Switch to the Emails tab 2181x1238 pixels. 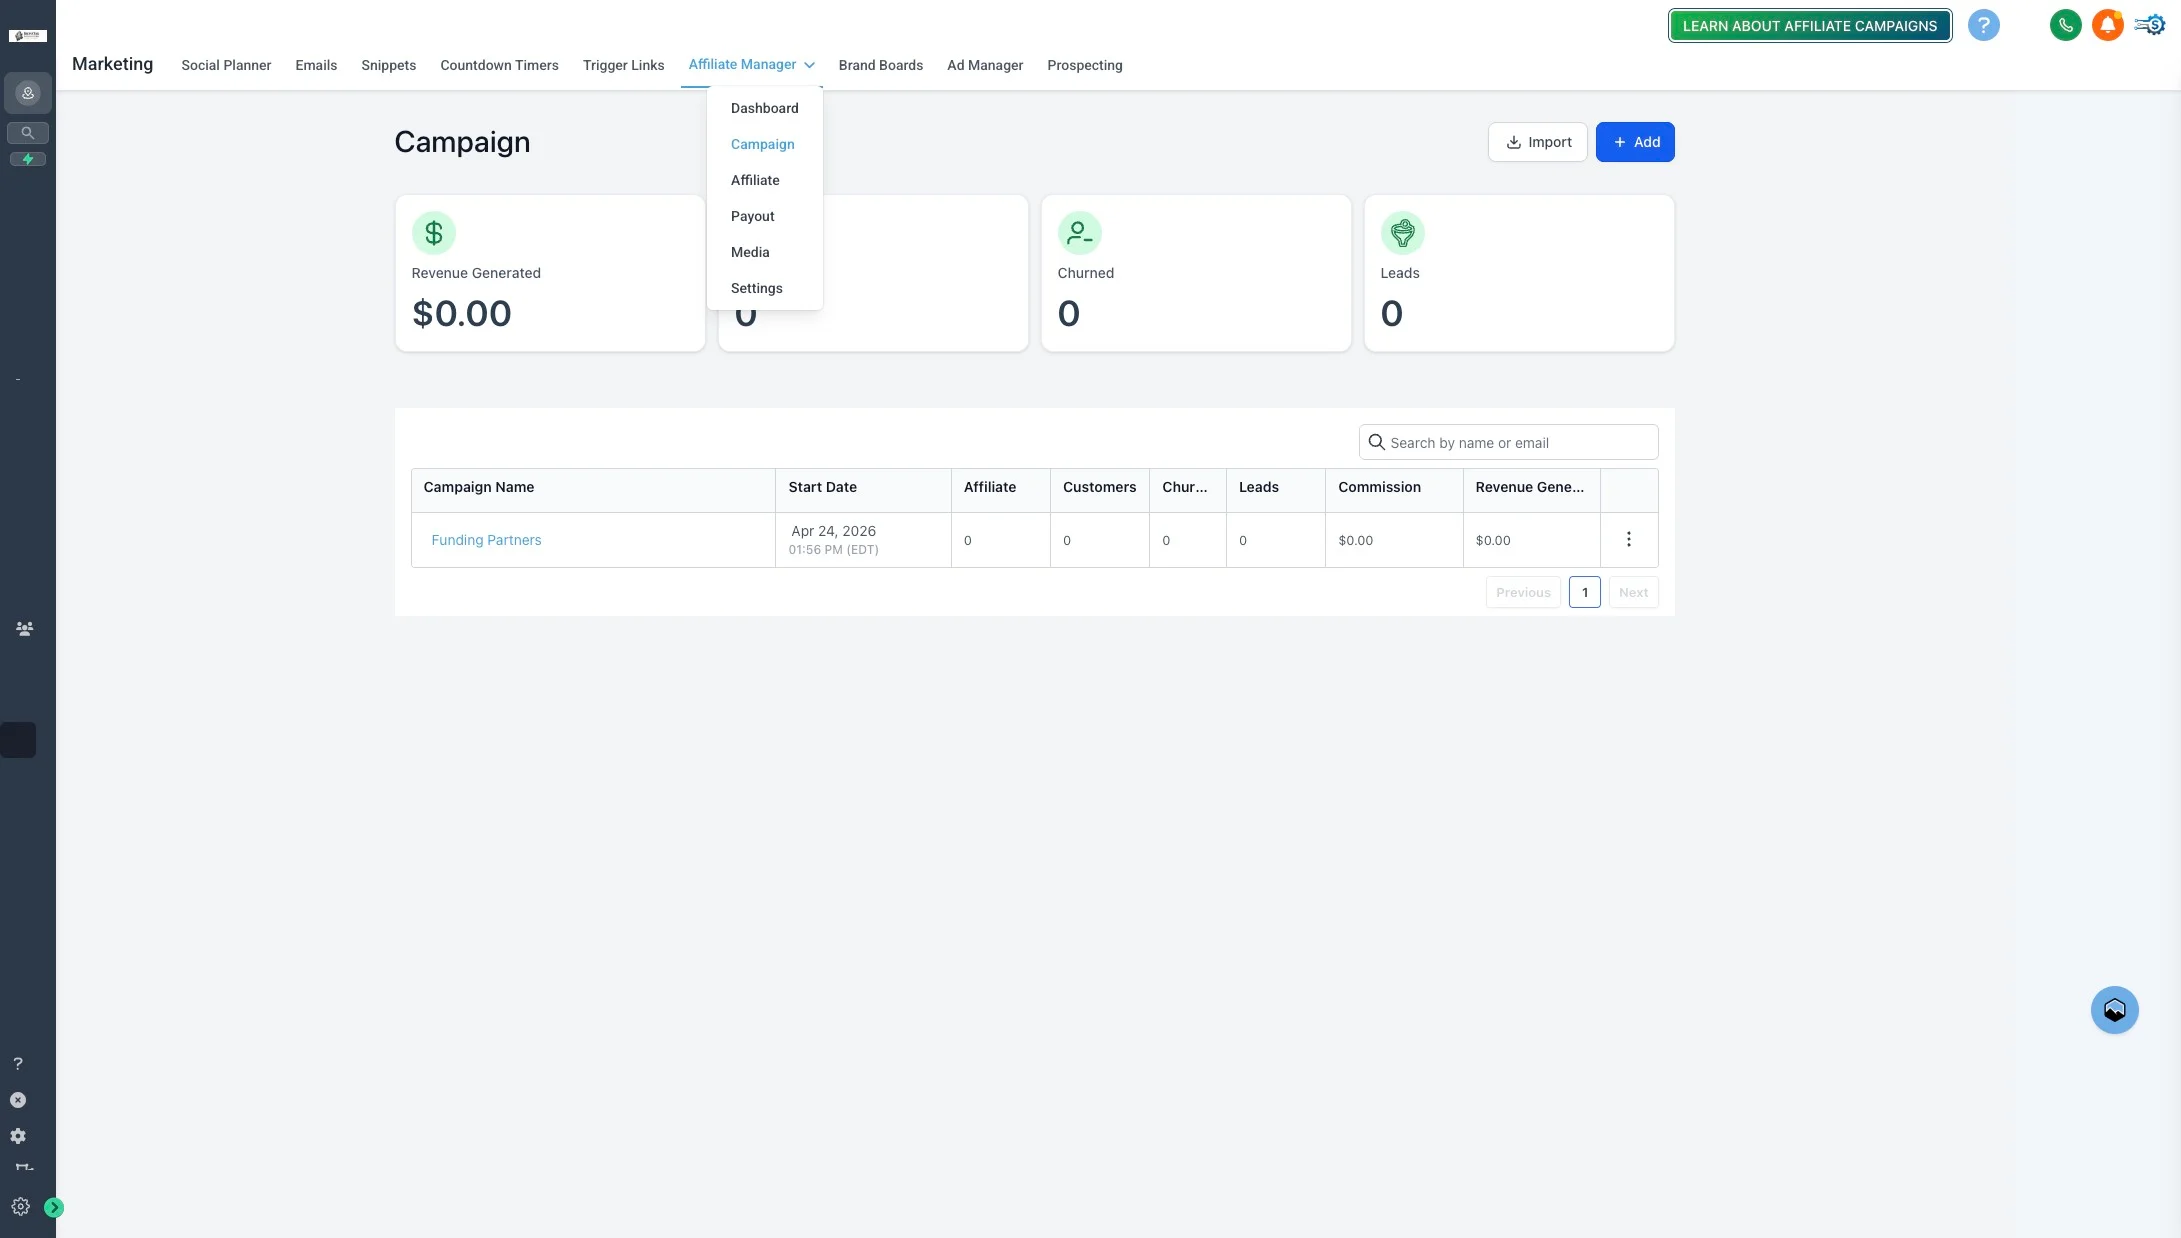point(316,65)
